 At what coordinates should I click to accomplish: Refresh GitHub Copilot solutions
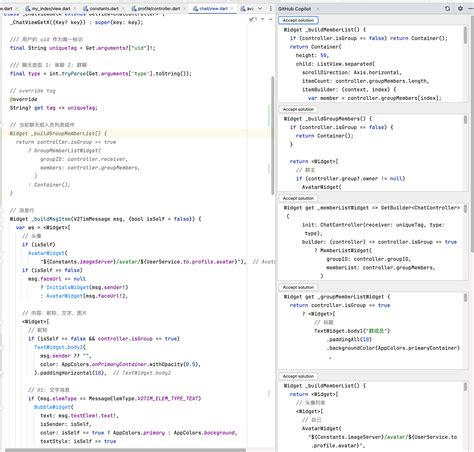pyautogui.click(x=447, y=8)
